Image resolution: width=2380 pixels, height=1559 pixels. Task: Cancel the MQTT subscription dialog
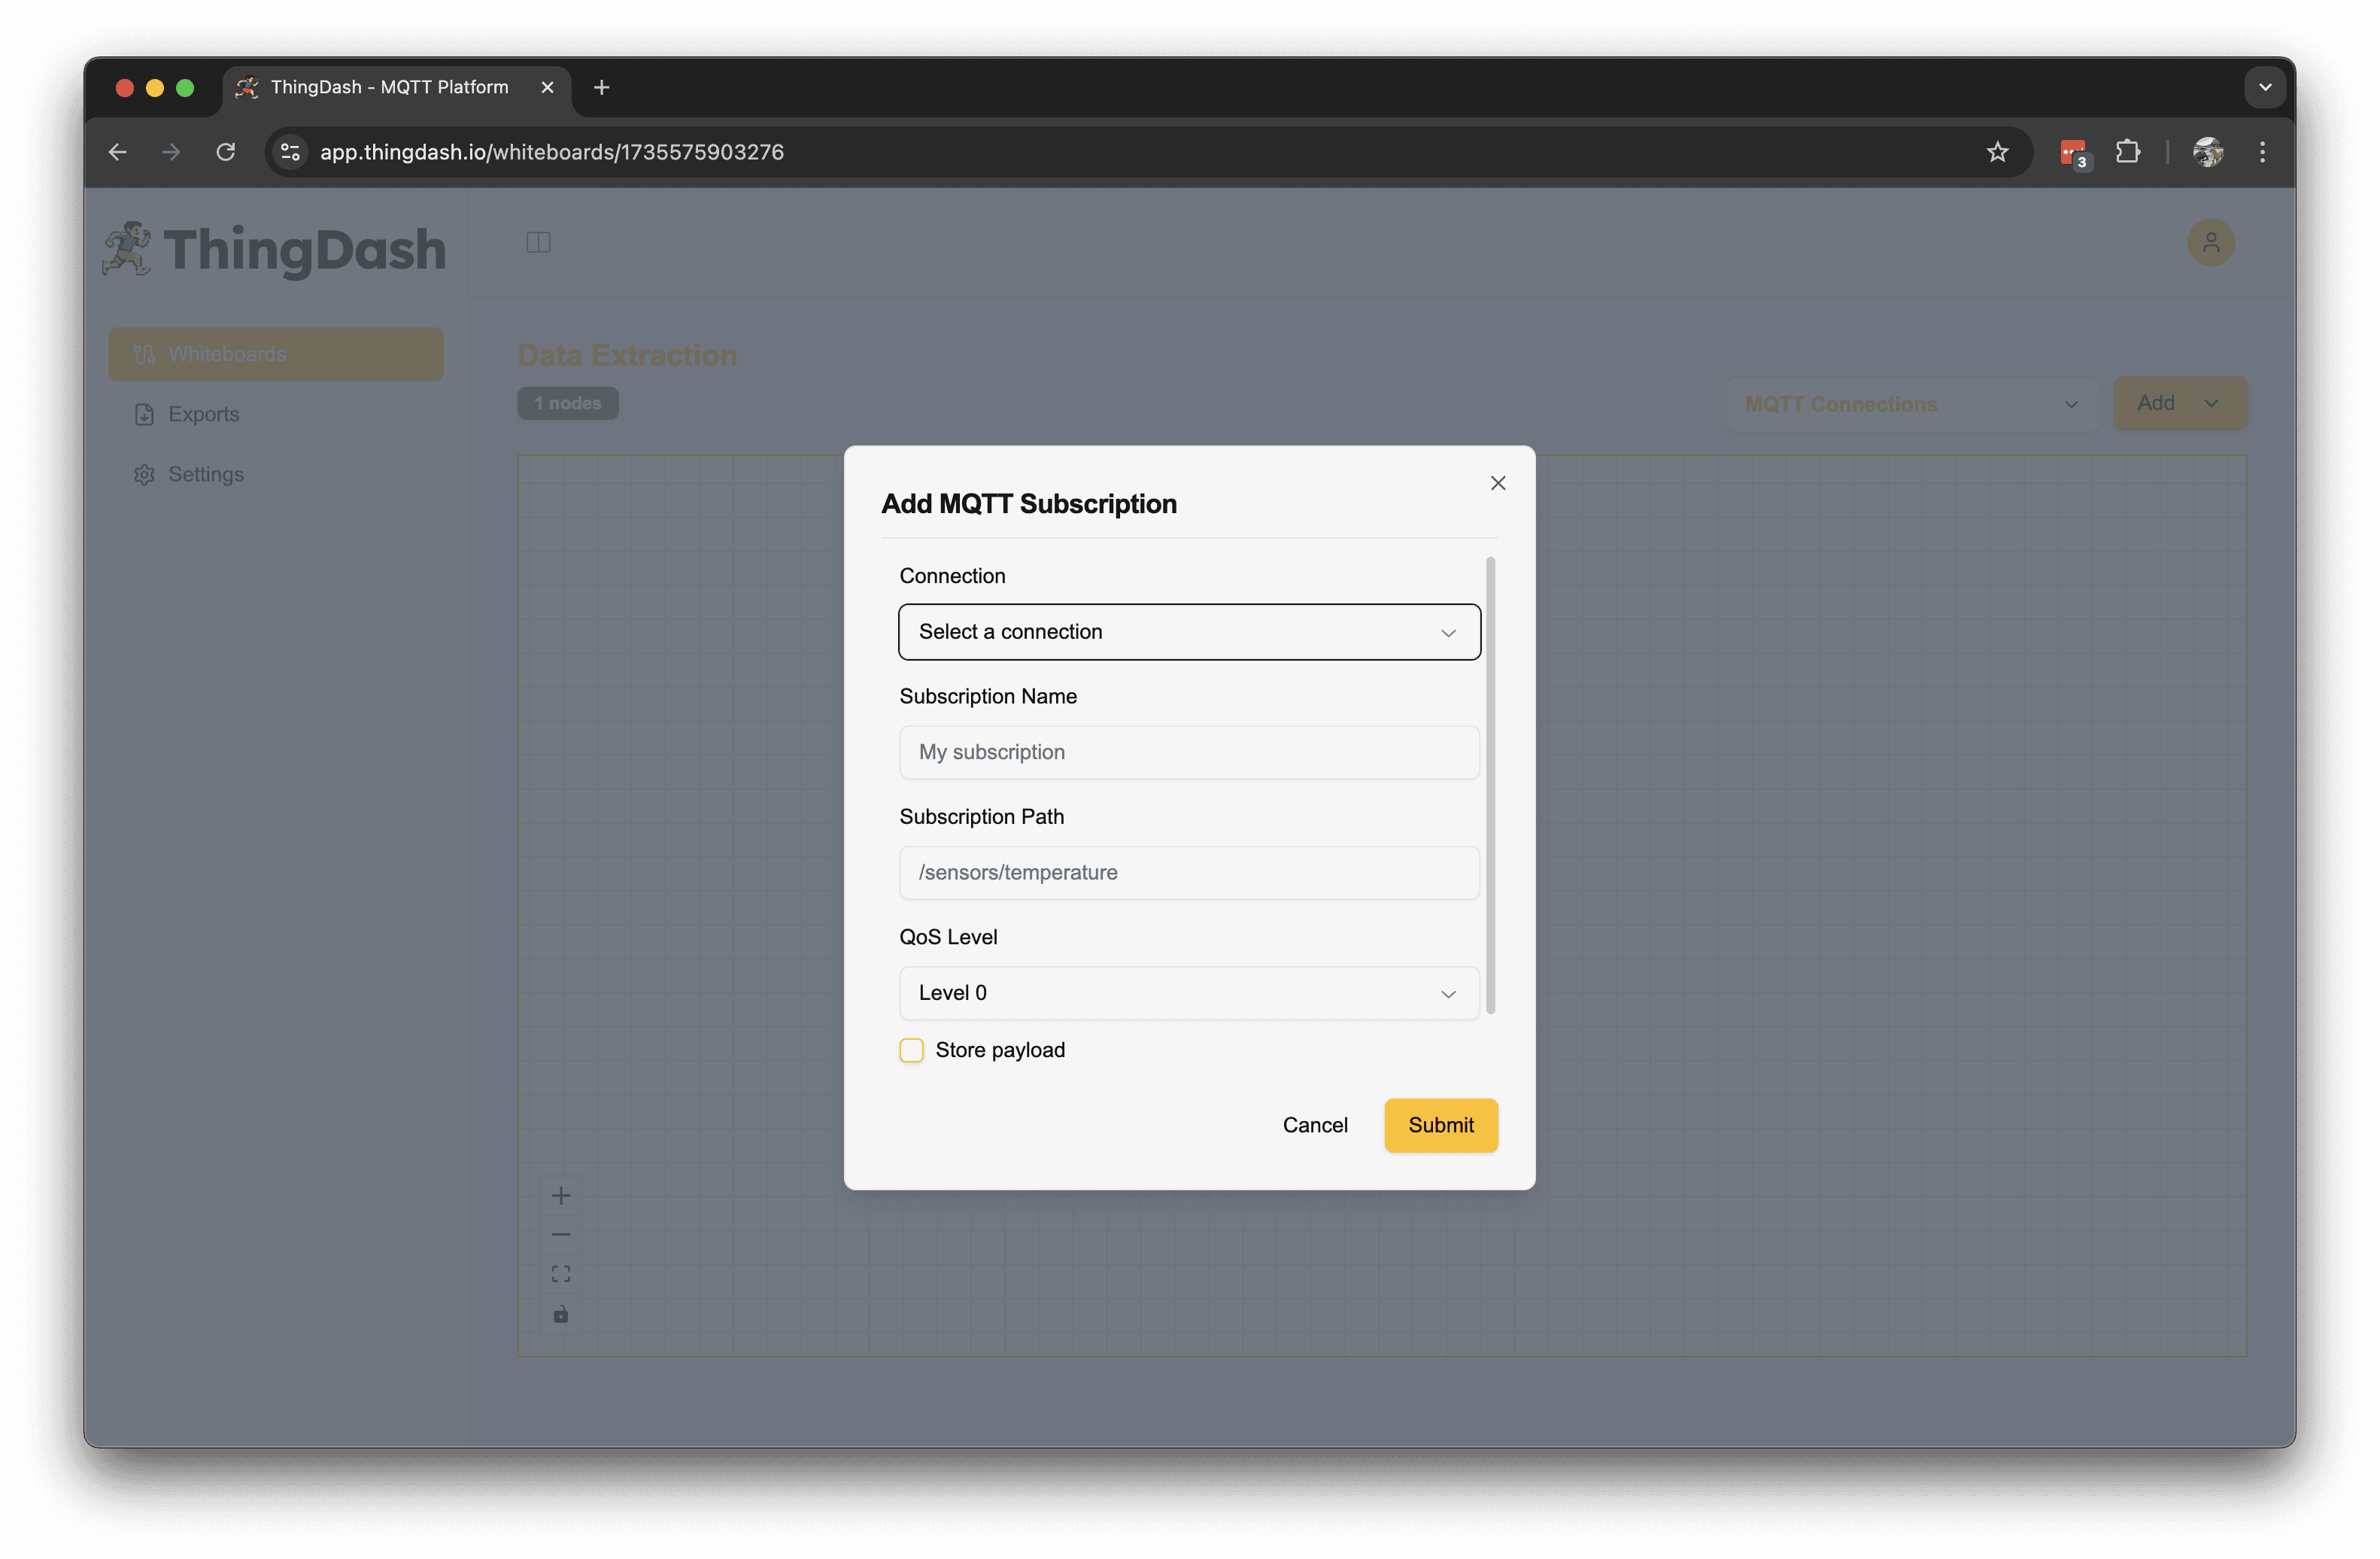pyautogui.click(x=1315, y=1125)
